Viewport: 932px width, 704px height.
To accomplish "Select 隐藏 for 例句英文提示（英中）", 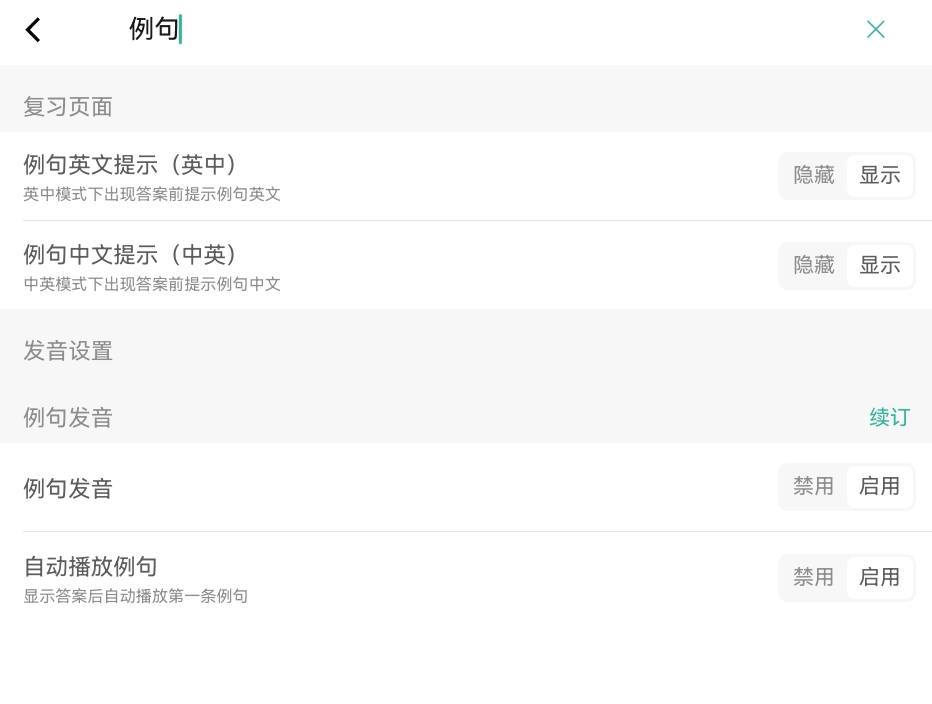I will pos(813,176).
